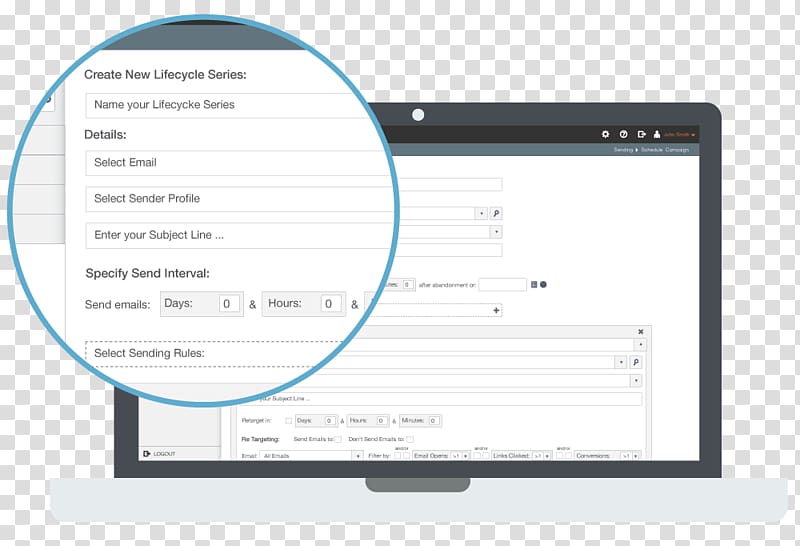Screen dimensions: 800x546
Task: Click the Retarget Minutes value box
Action: [433, 421]
